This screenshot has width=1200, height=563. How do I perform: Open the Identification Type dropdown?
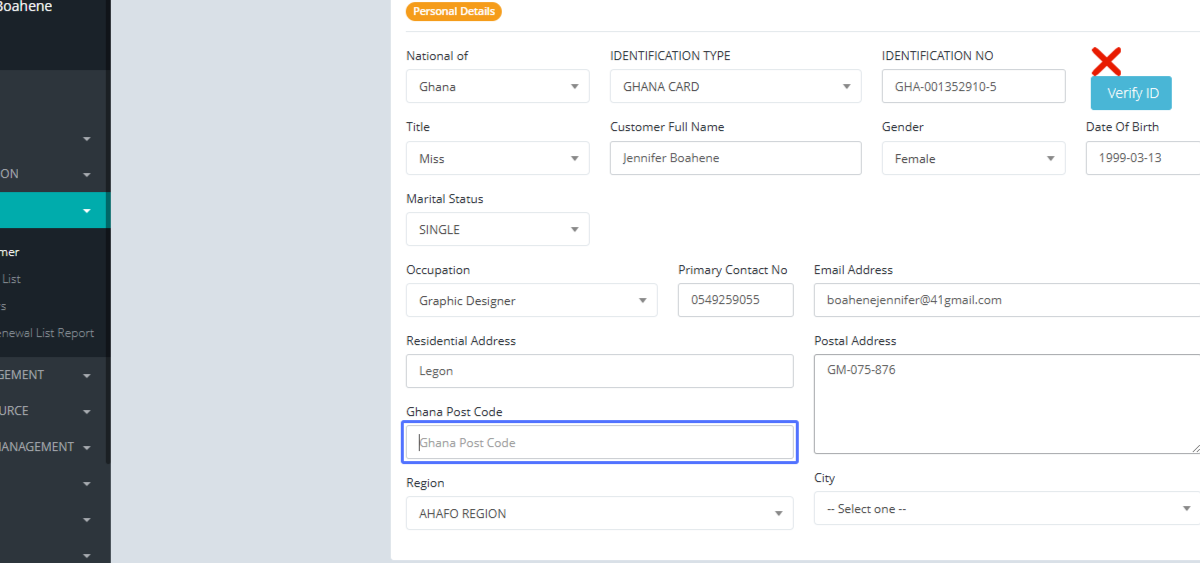[735, 87]
